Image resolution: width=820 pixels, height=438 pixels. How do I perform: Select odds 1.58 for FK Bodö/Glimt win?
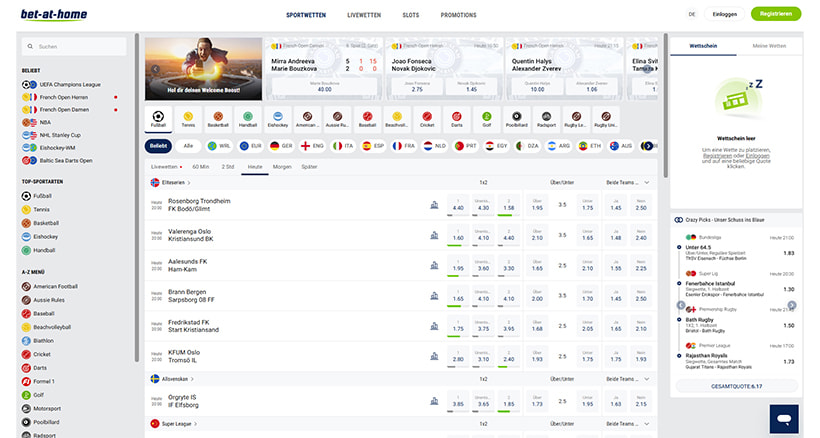508,205
